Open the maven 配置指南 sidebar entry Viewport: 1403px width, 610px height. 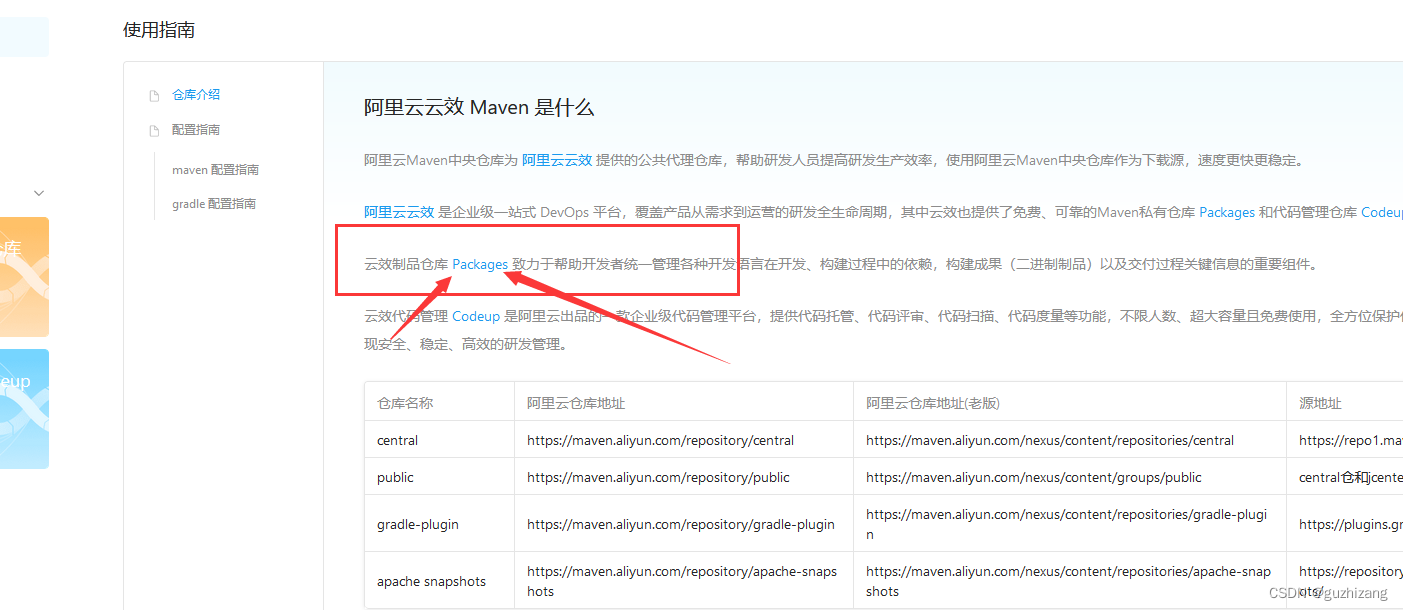(216, 169)
